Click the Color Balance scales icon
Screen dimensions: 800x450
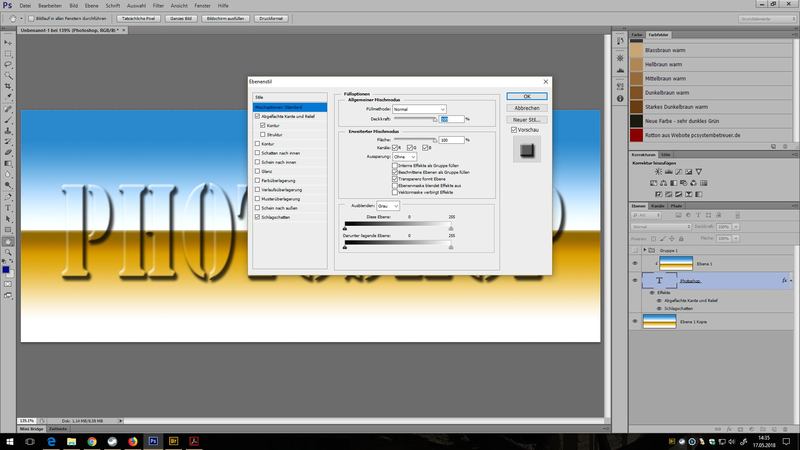click(663, 183)
